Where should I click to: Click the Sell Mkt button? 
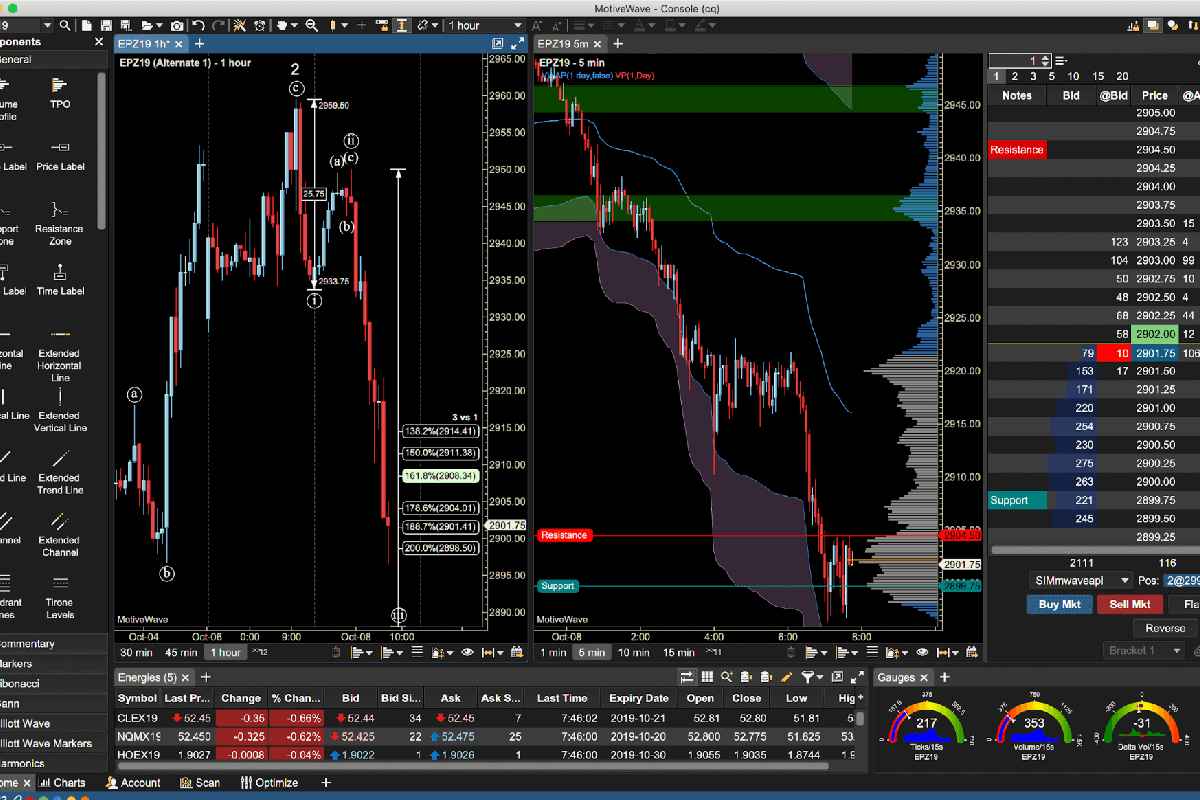tap(1130, 604)
